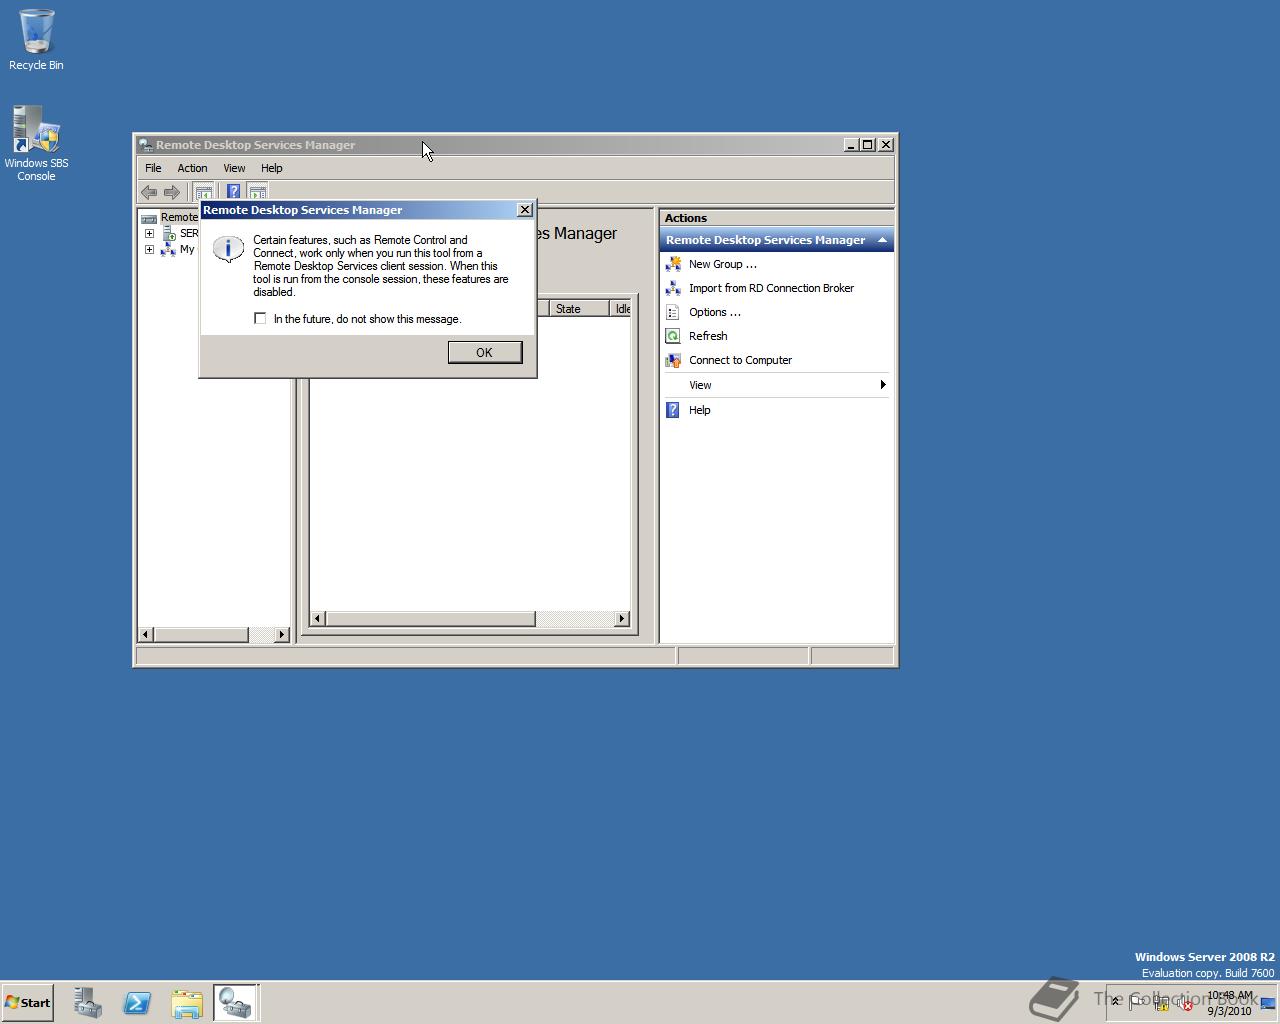Click OK in the information dialog
The image size is (1280, 1024).
point(485,352)
